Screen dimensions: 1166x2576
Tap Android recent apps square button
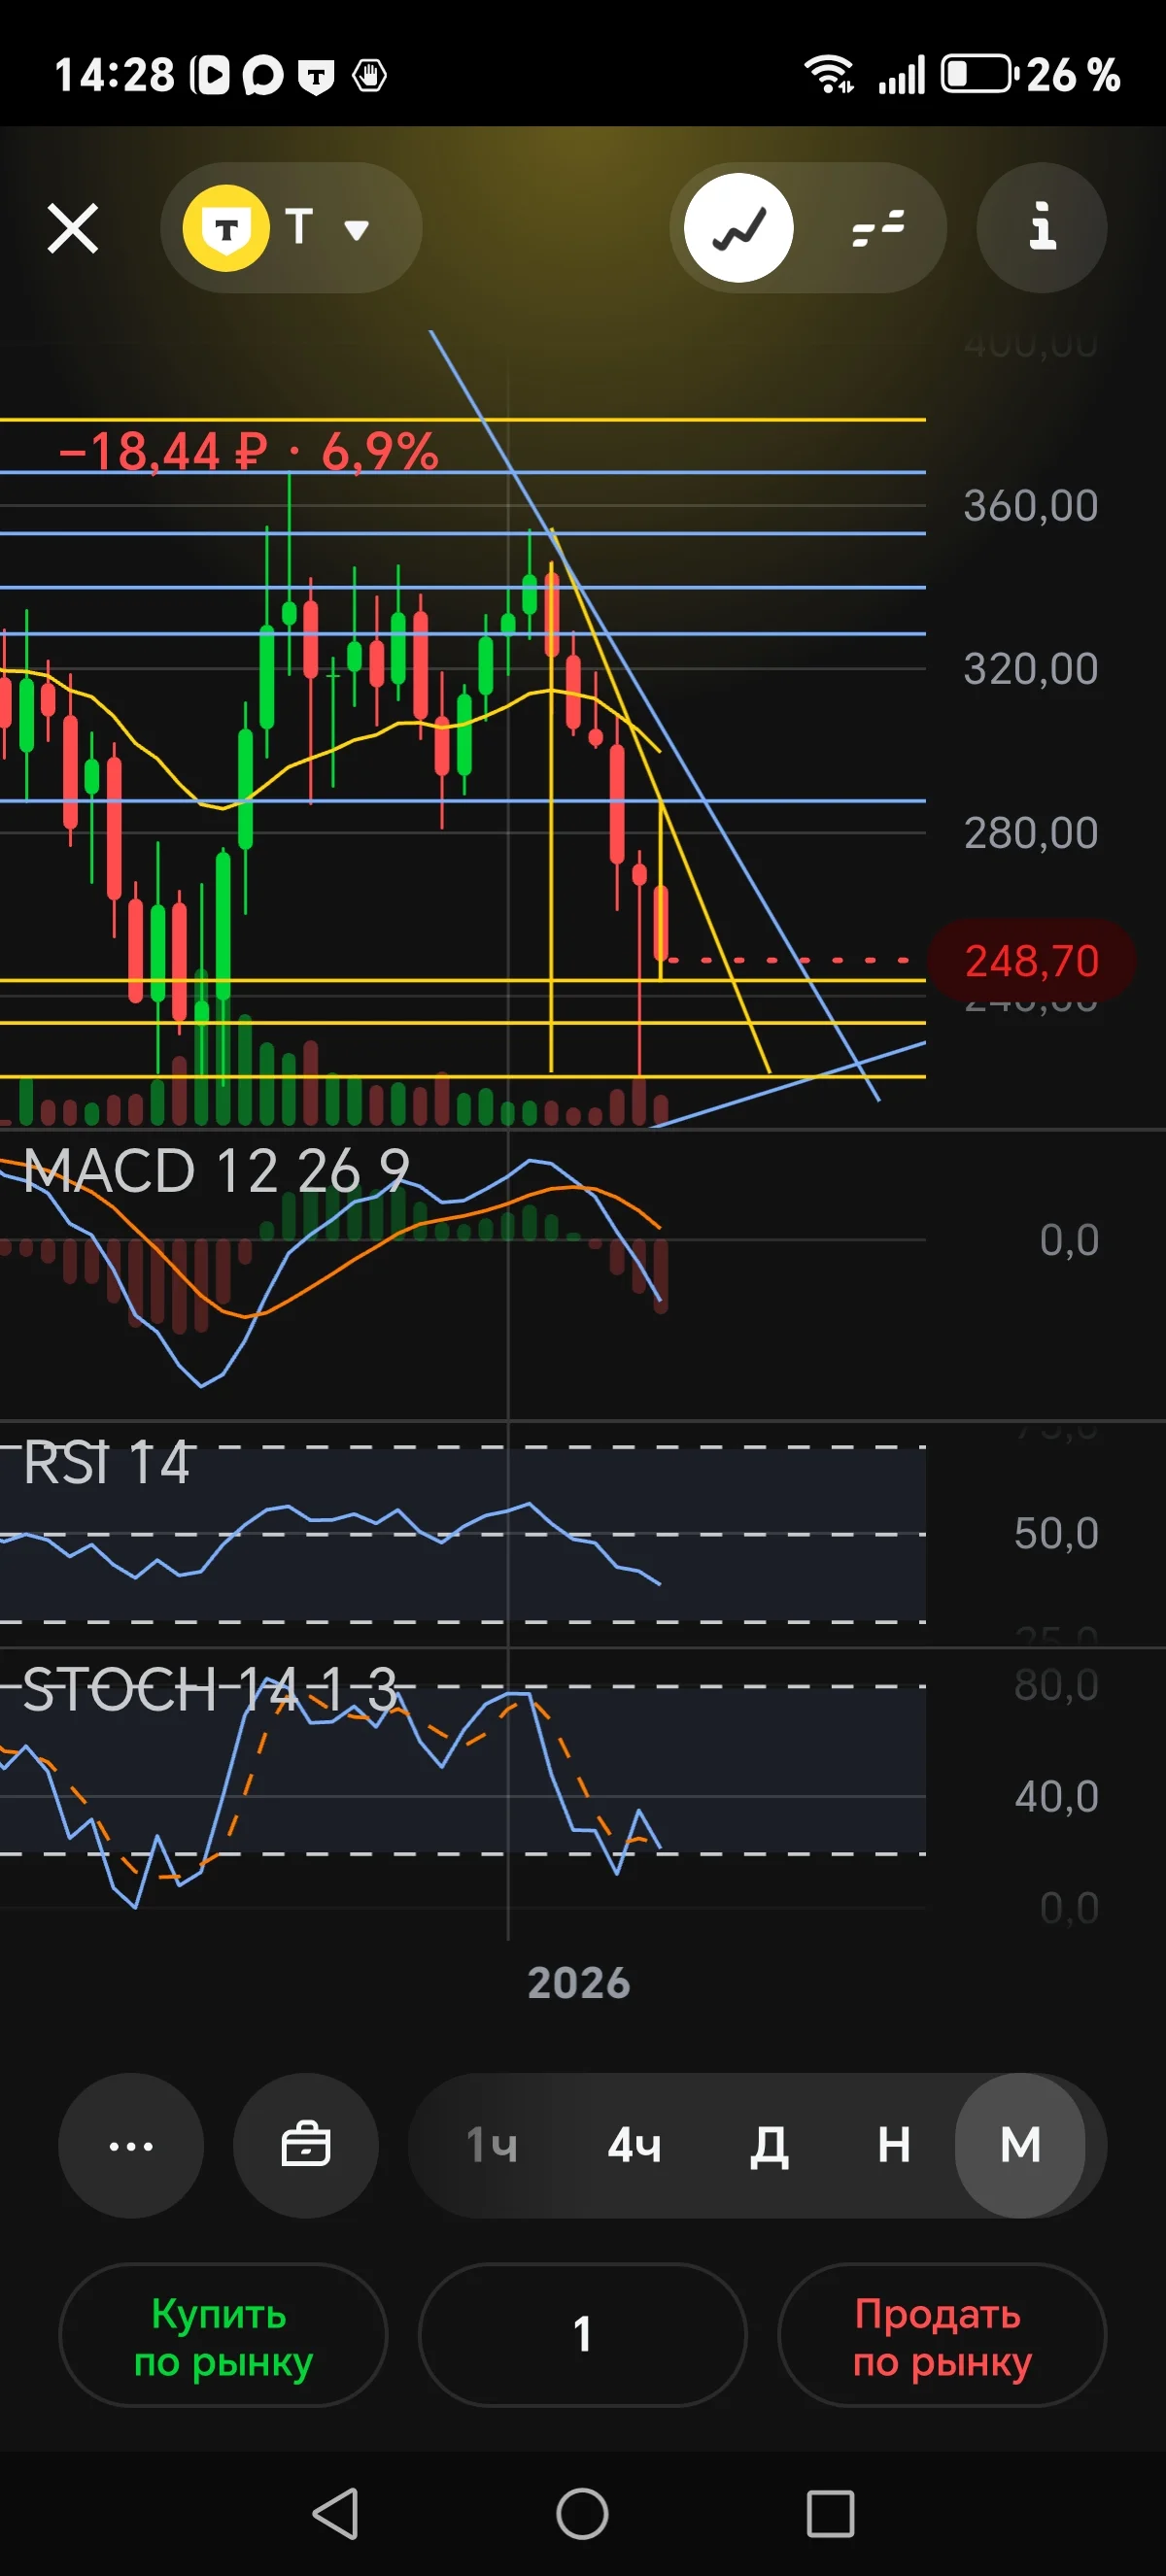[x=830, y=2513]
